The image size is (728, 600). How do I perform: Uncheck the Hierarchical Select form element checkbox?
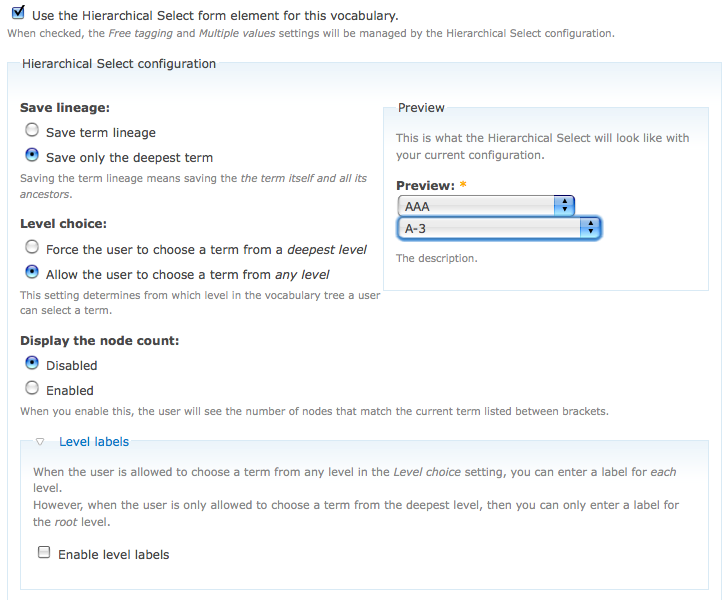tap(18, 15)
